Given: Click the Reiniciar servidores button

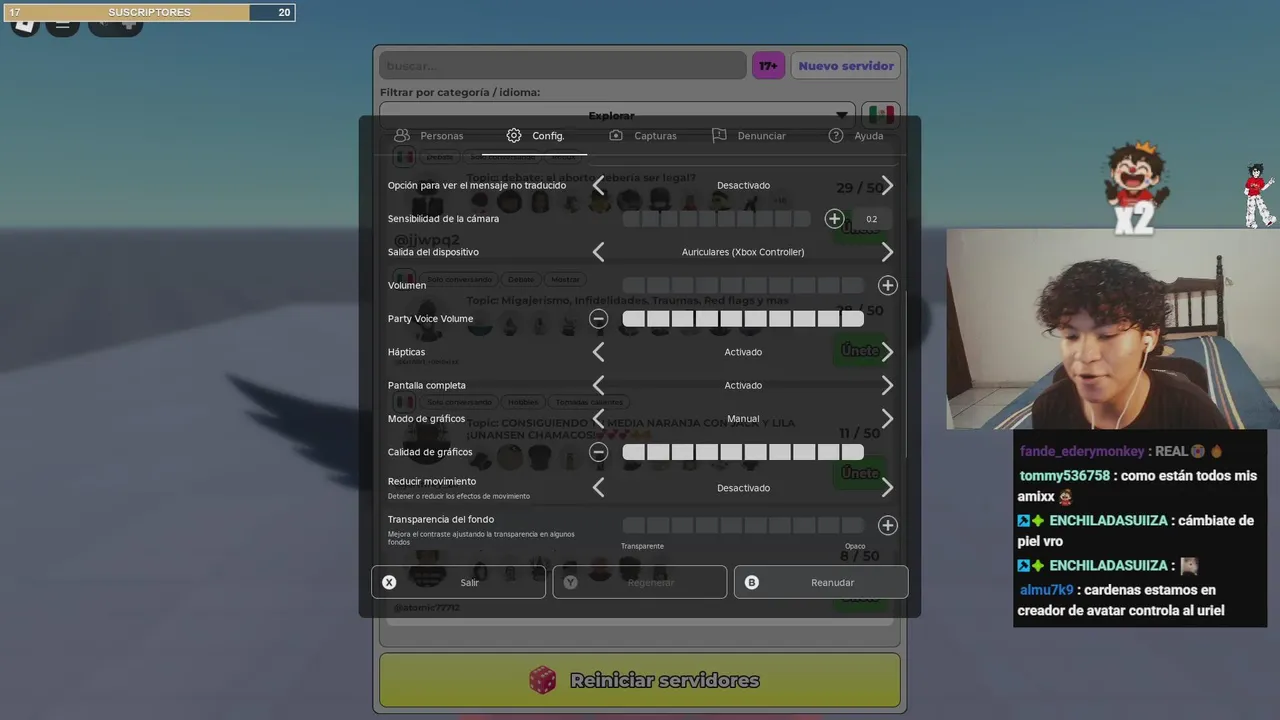Looking at the screenshot, I should [x=640, y=680].
